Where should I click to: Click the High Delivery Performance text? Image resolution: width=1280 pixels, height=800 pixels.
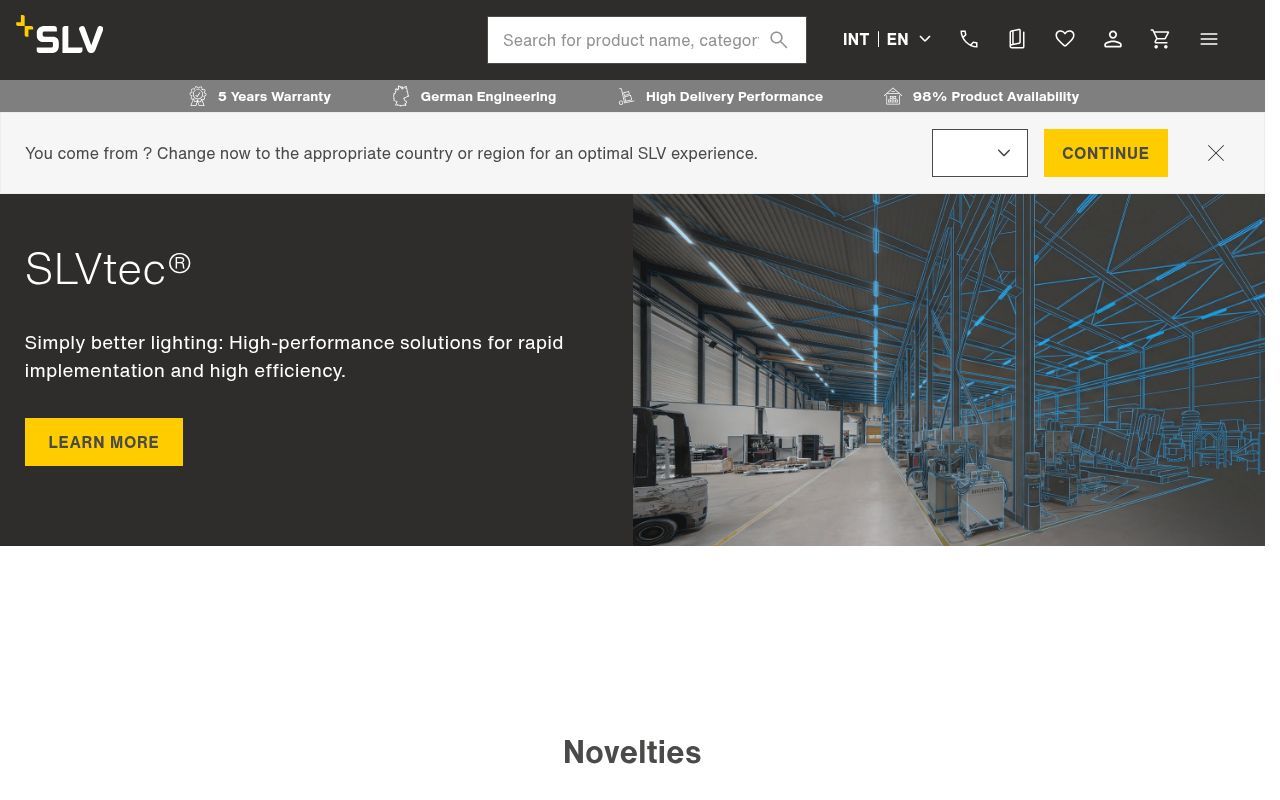click(x=734, y=96)
